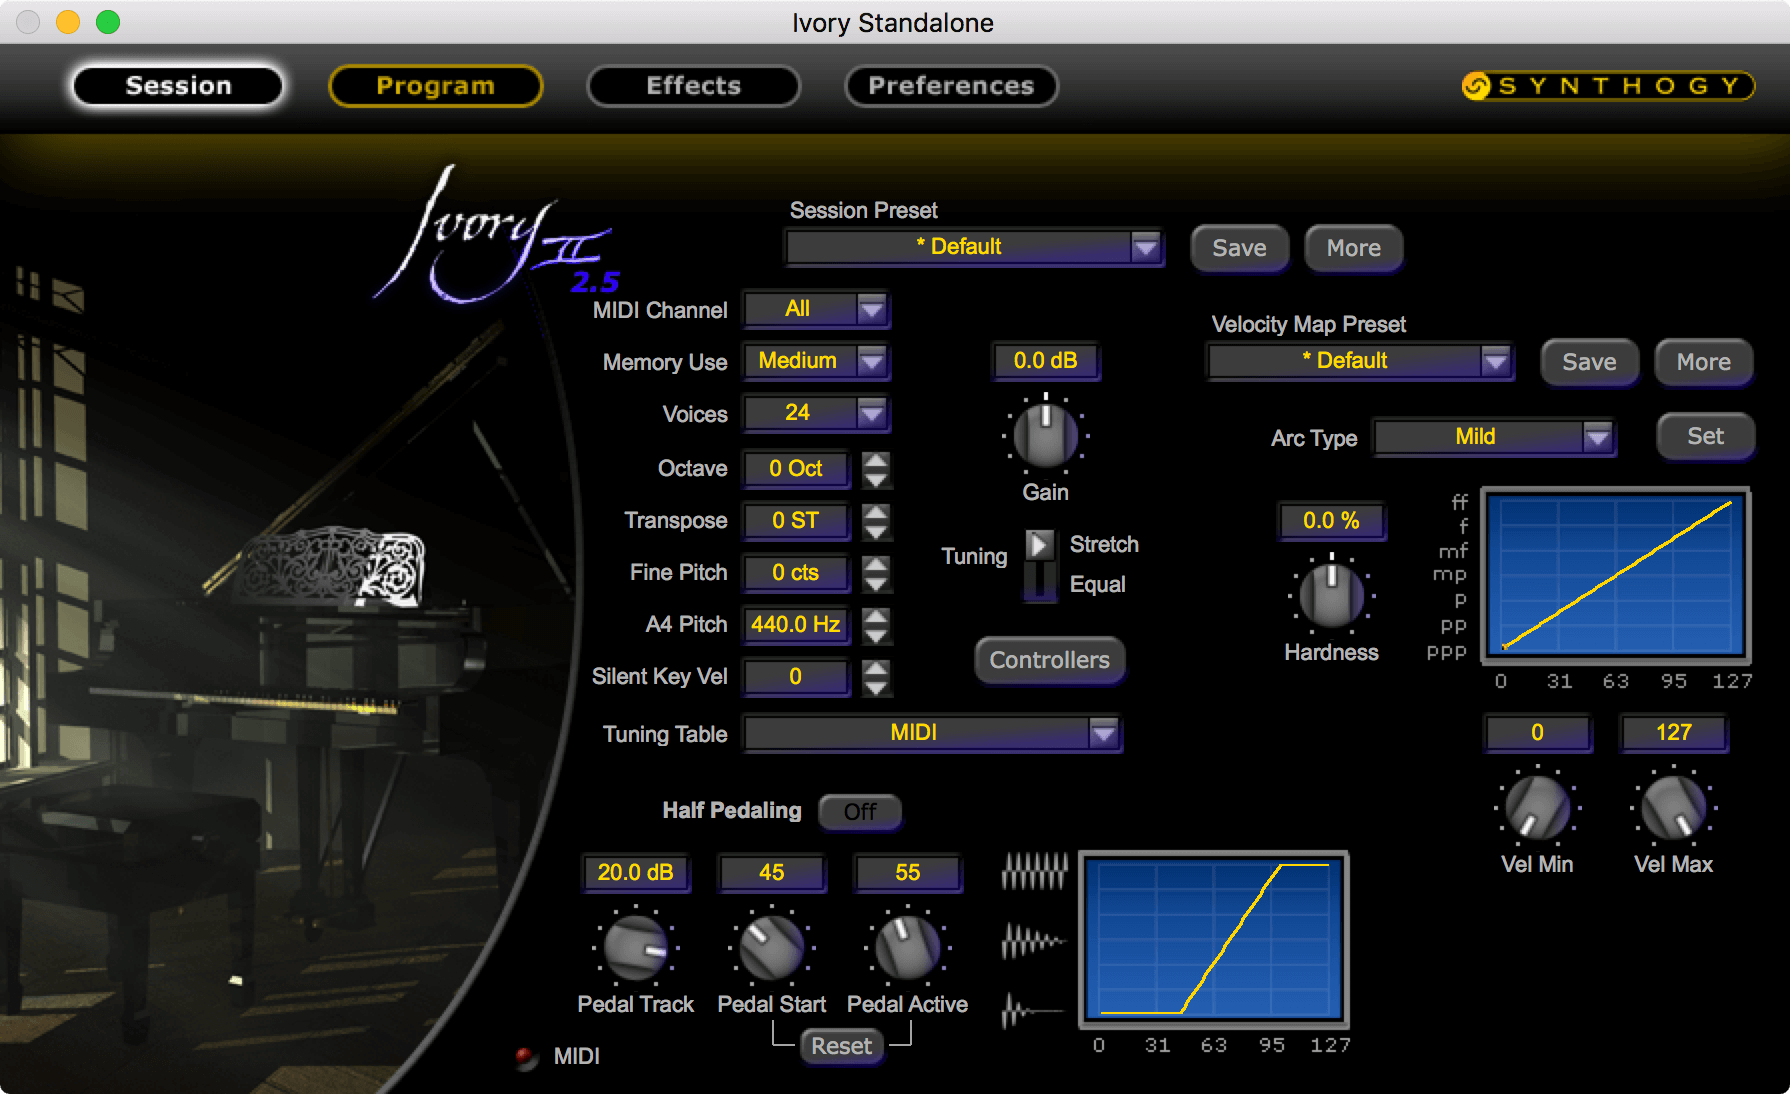Click the Gain knob
The width and height of the screenshot is (1790, 1094).
pos(1046,436)
